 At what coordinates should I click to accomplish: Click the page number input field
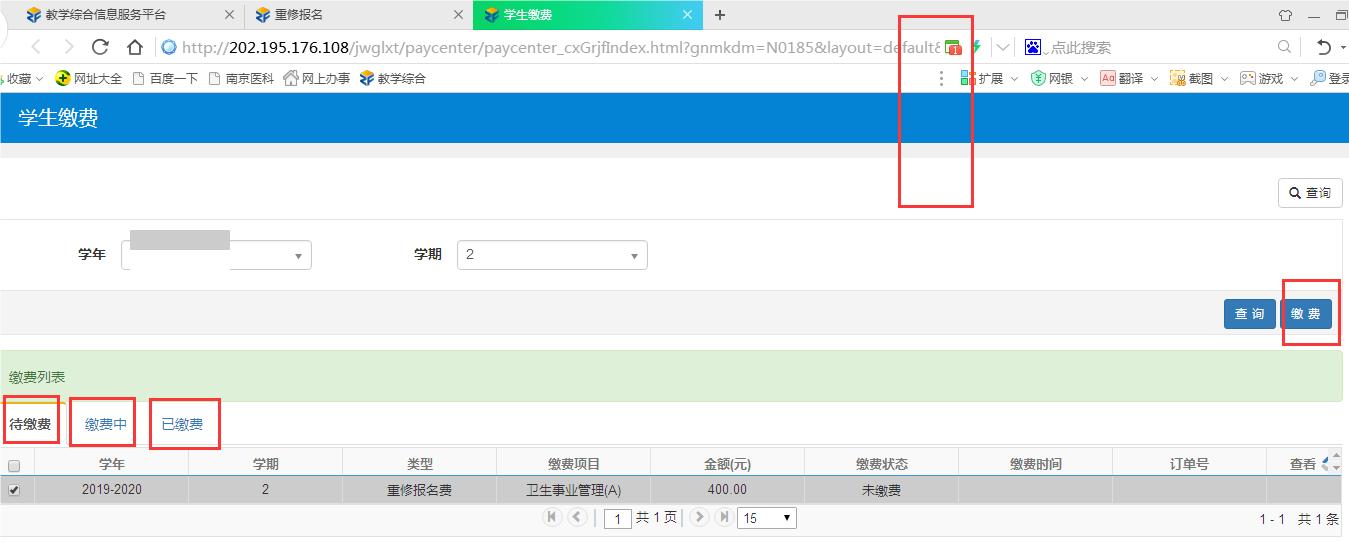pos(618,519)
